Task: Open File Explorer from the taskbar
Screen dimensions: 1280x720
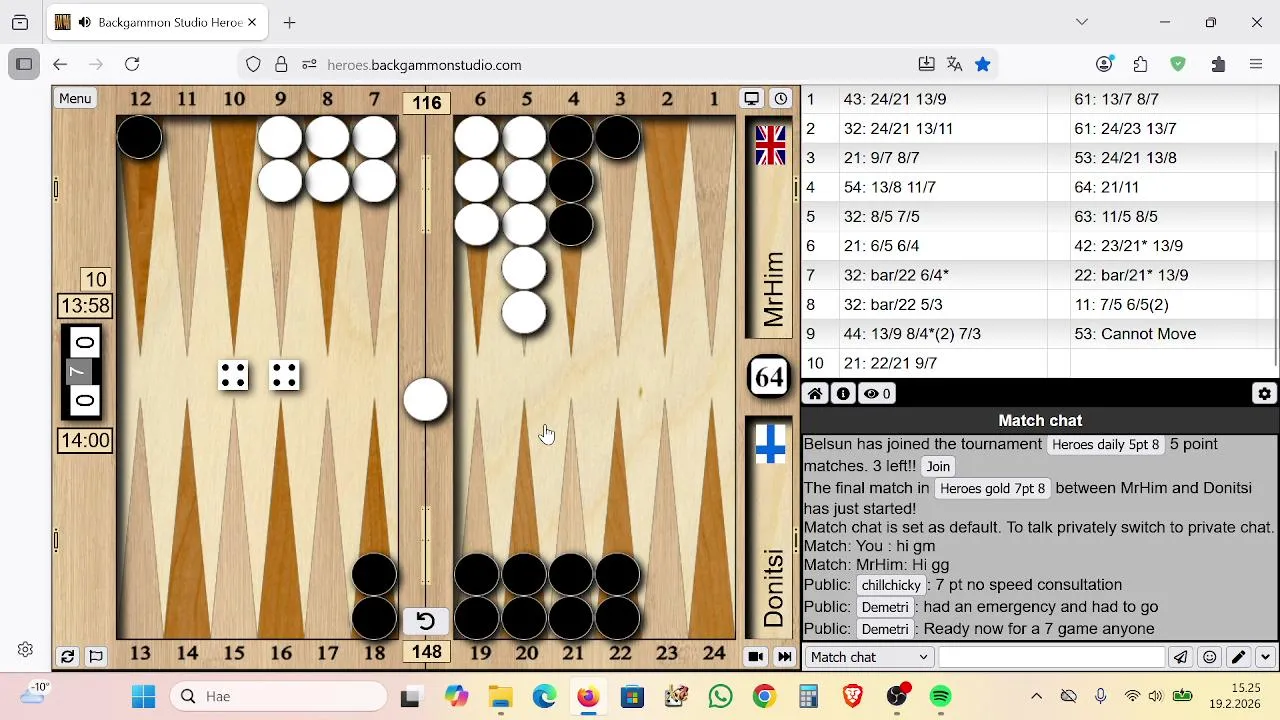Action: coord(500,696)
